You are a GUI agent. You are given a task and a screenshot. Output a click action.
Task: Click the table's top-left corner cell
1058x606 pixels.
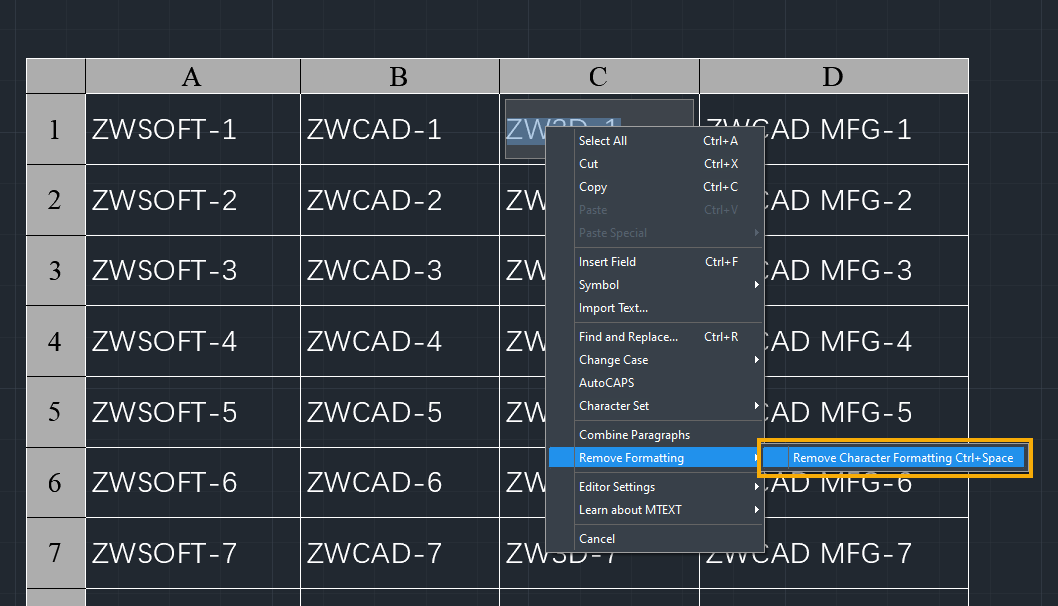pos(55,76)
